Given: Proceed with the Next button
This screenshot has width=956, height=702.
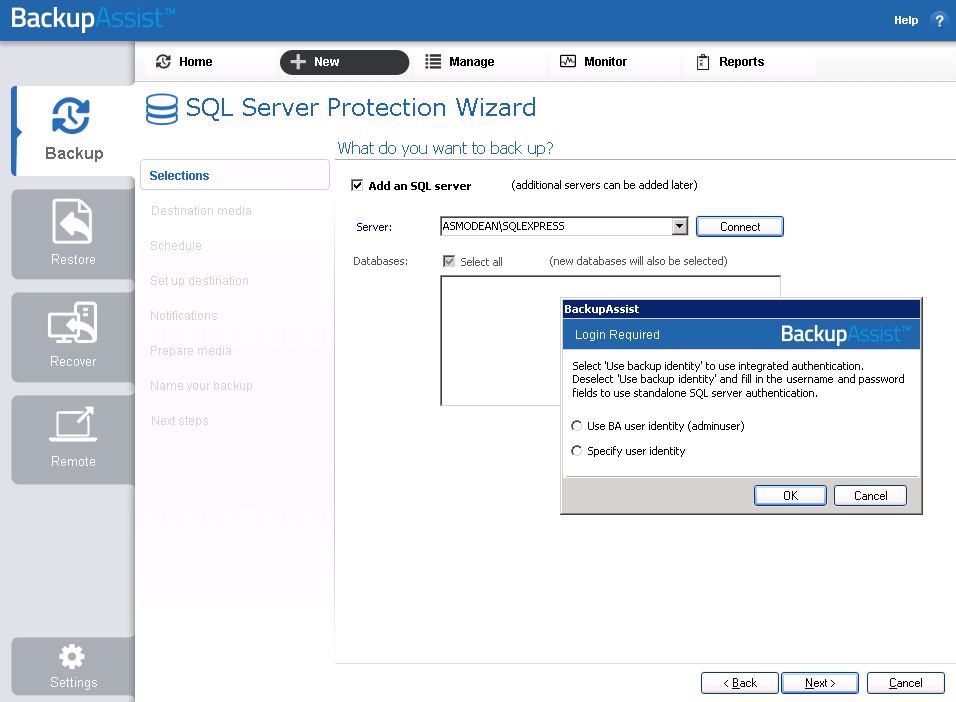Looking at the screenshot, I should click(820, 682).
